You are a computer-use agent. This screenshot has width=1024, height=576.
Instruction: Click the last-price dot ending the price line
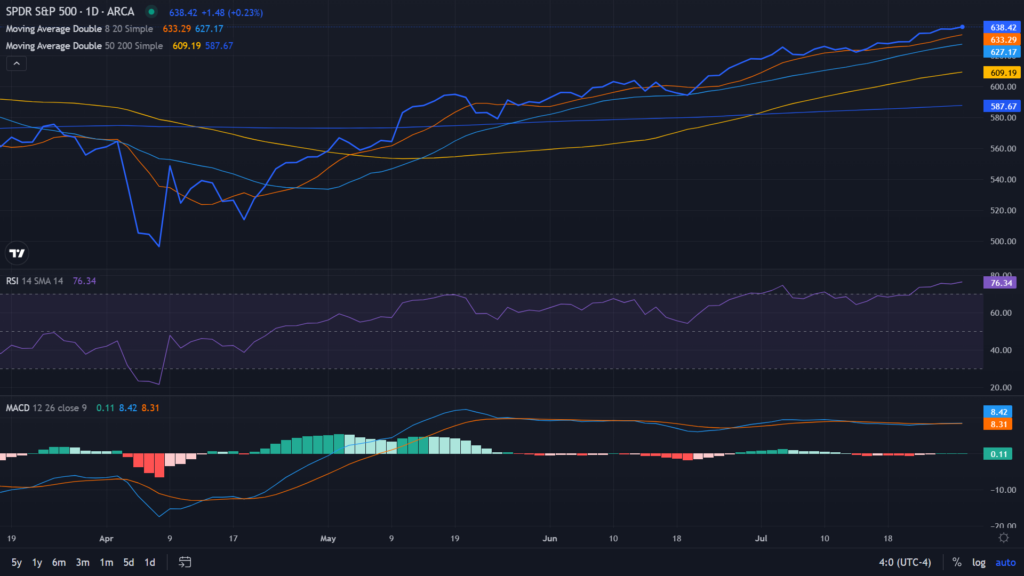(962, 27)
